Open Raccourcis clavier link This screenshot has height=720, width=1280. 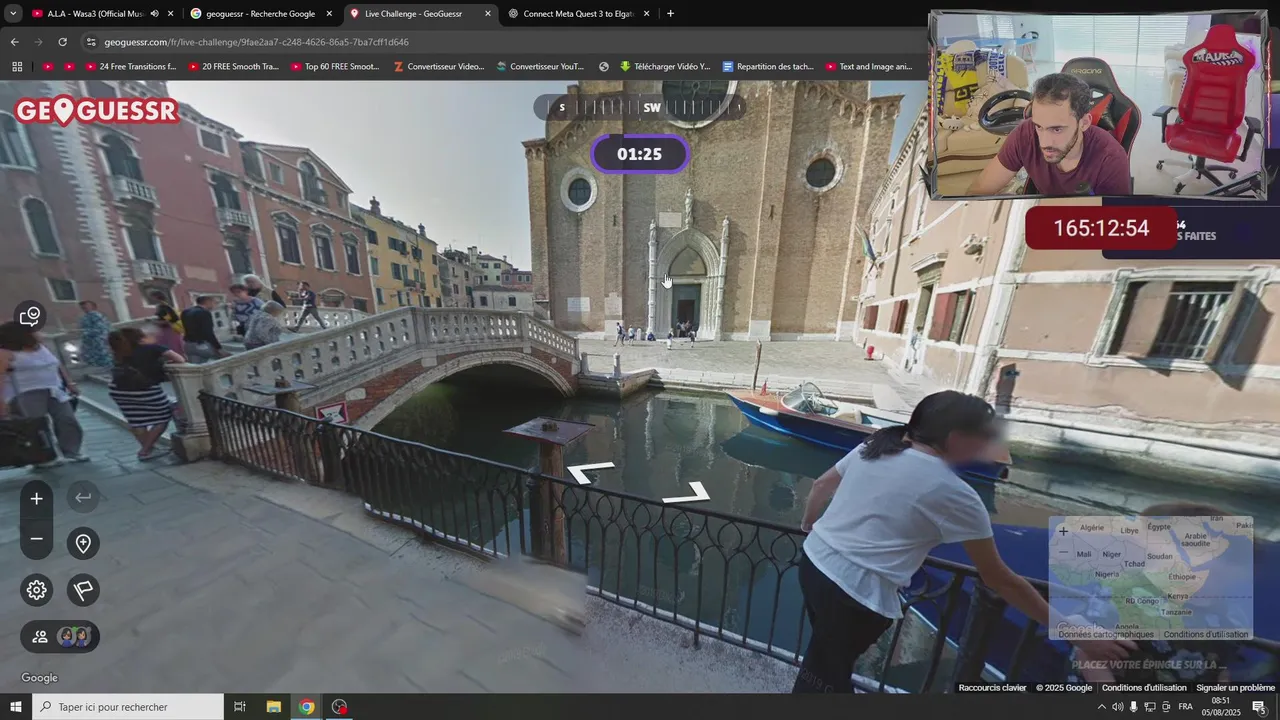pyautogui.click(x=992, y=688)
